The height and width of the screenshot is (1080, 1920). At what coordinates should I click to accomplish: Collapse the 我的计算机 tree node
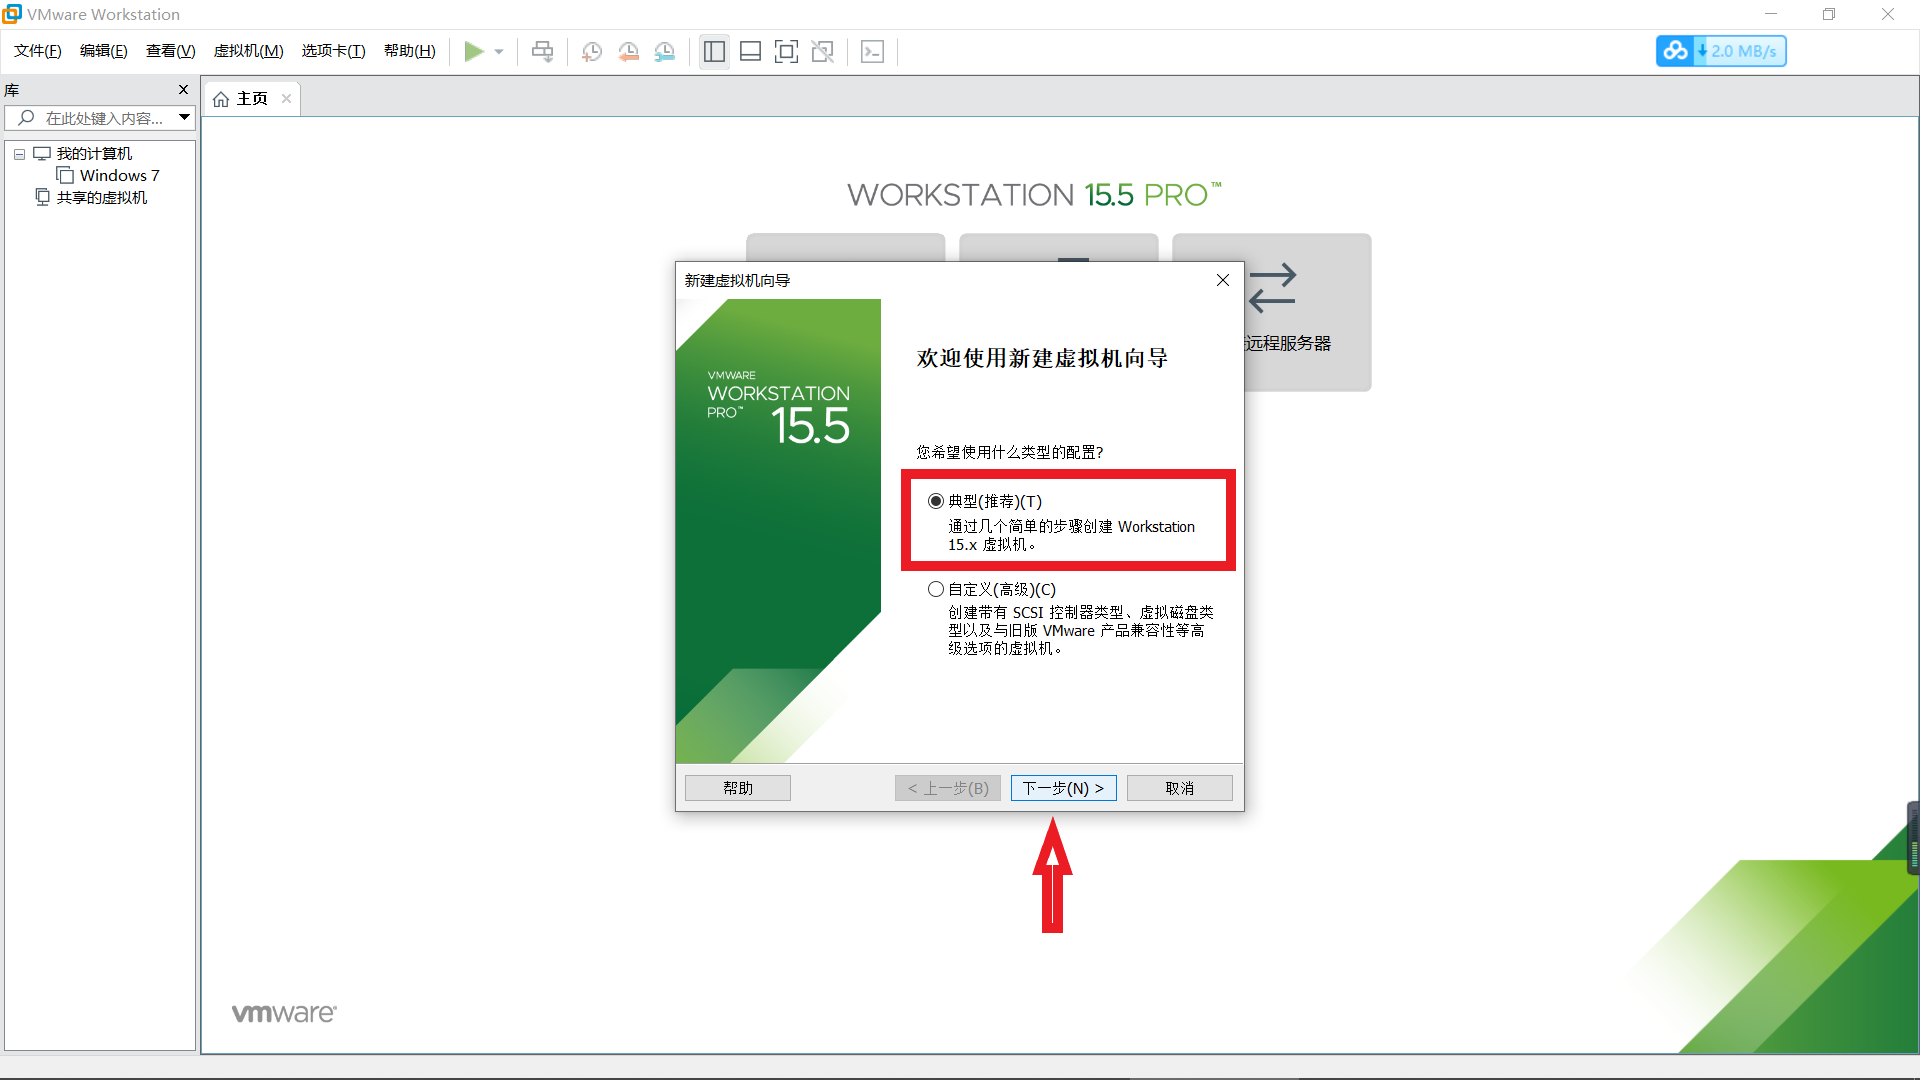pos(19,154)
